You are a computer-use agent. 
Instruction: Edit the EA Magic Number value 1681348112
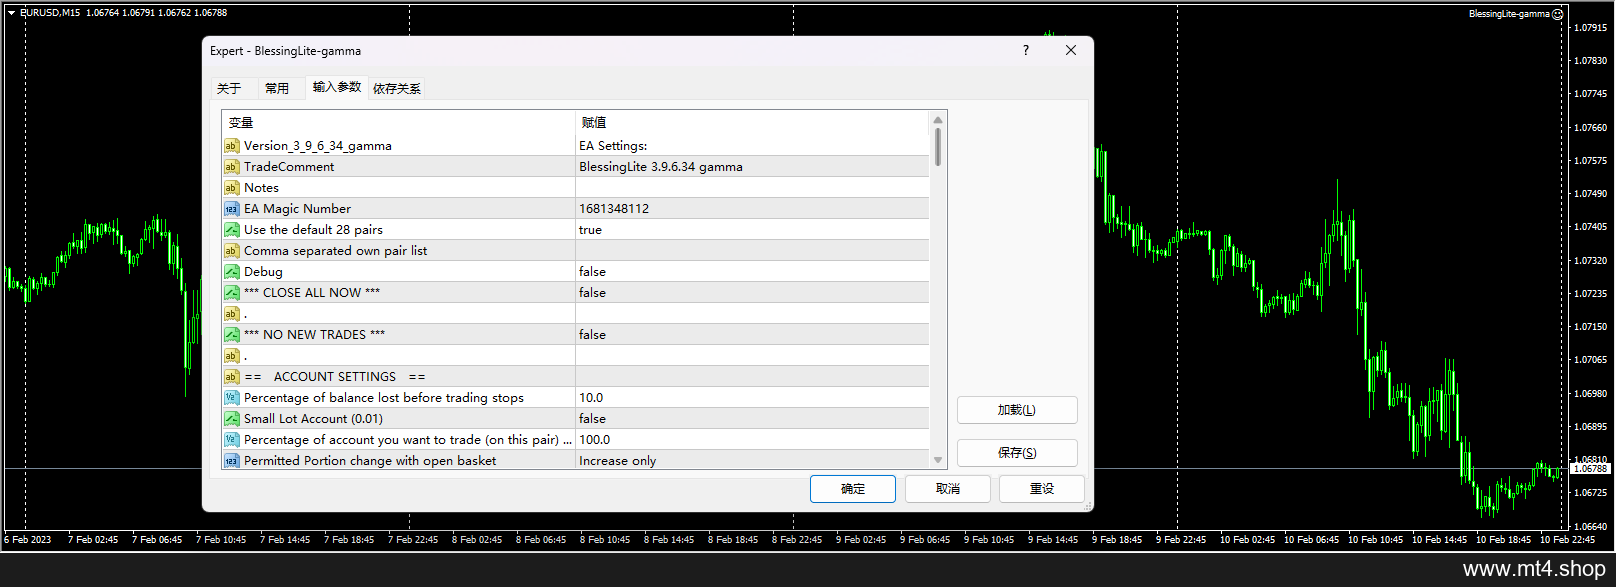pyautogui.click(x=752, y=209)
